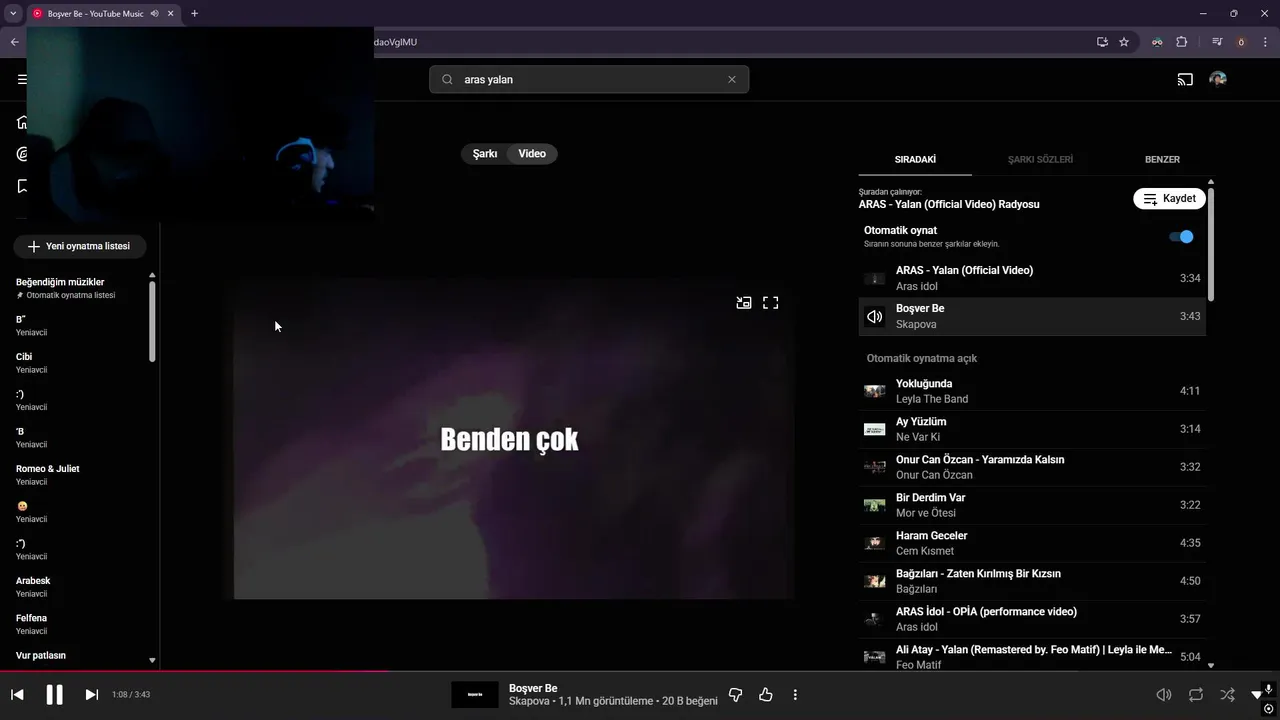This screenshot has width=1280, height=720.
Task: Open the Arabesk playlist
Action: pyautogui.click(x=78, y=587)
